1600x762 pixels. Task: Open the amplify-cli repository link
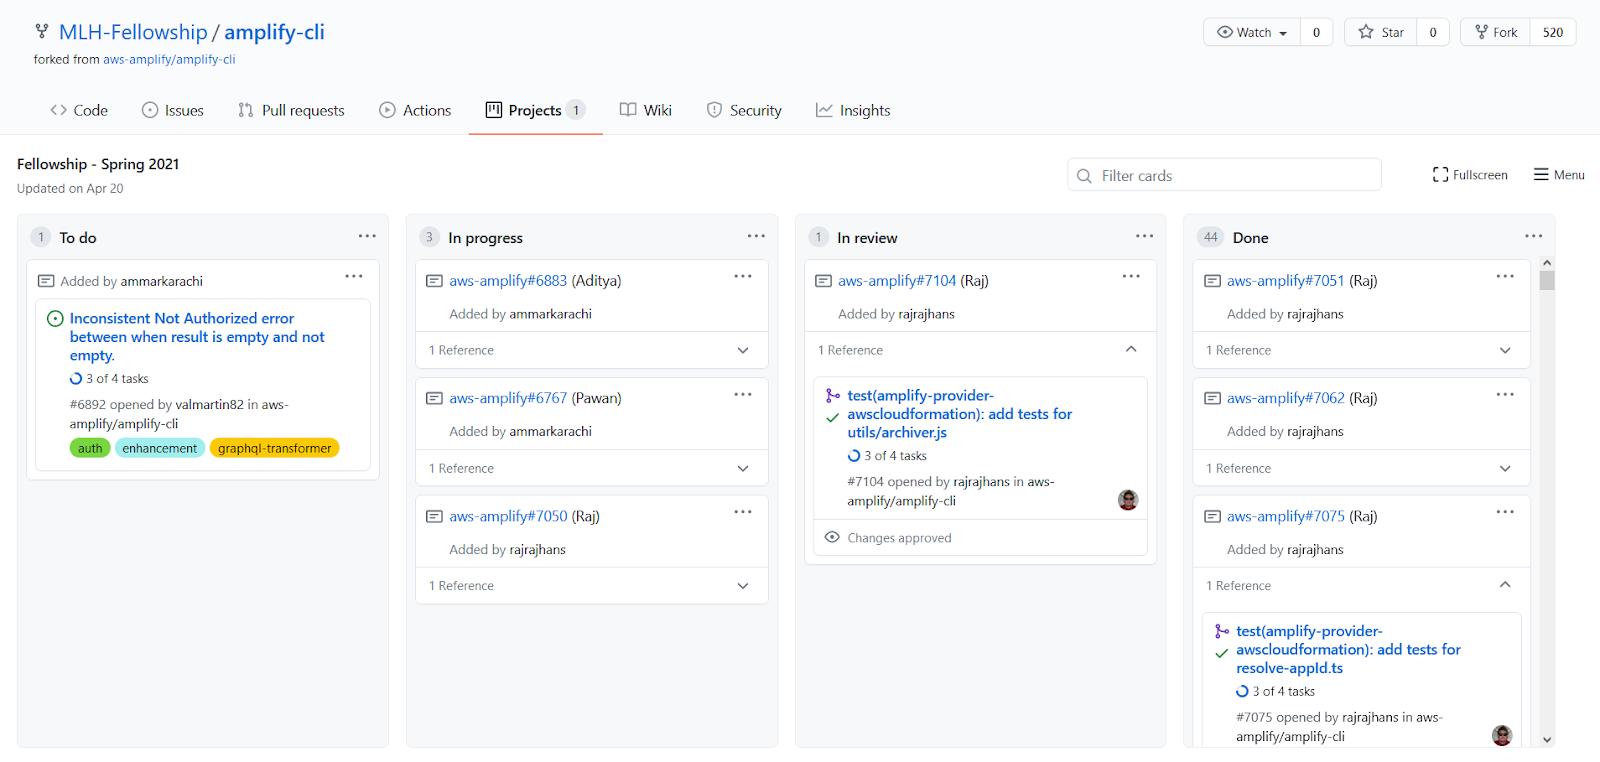274,32
